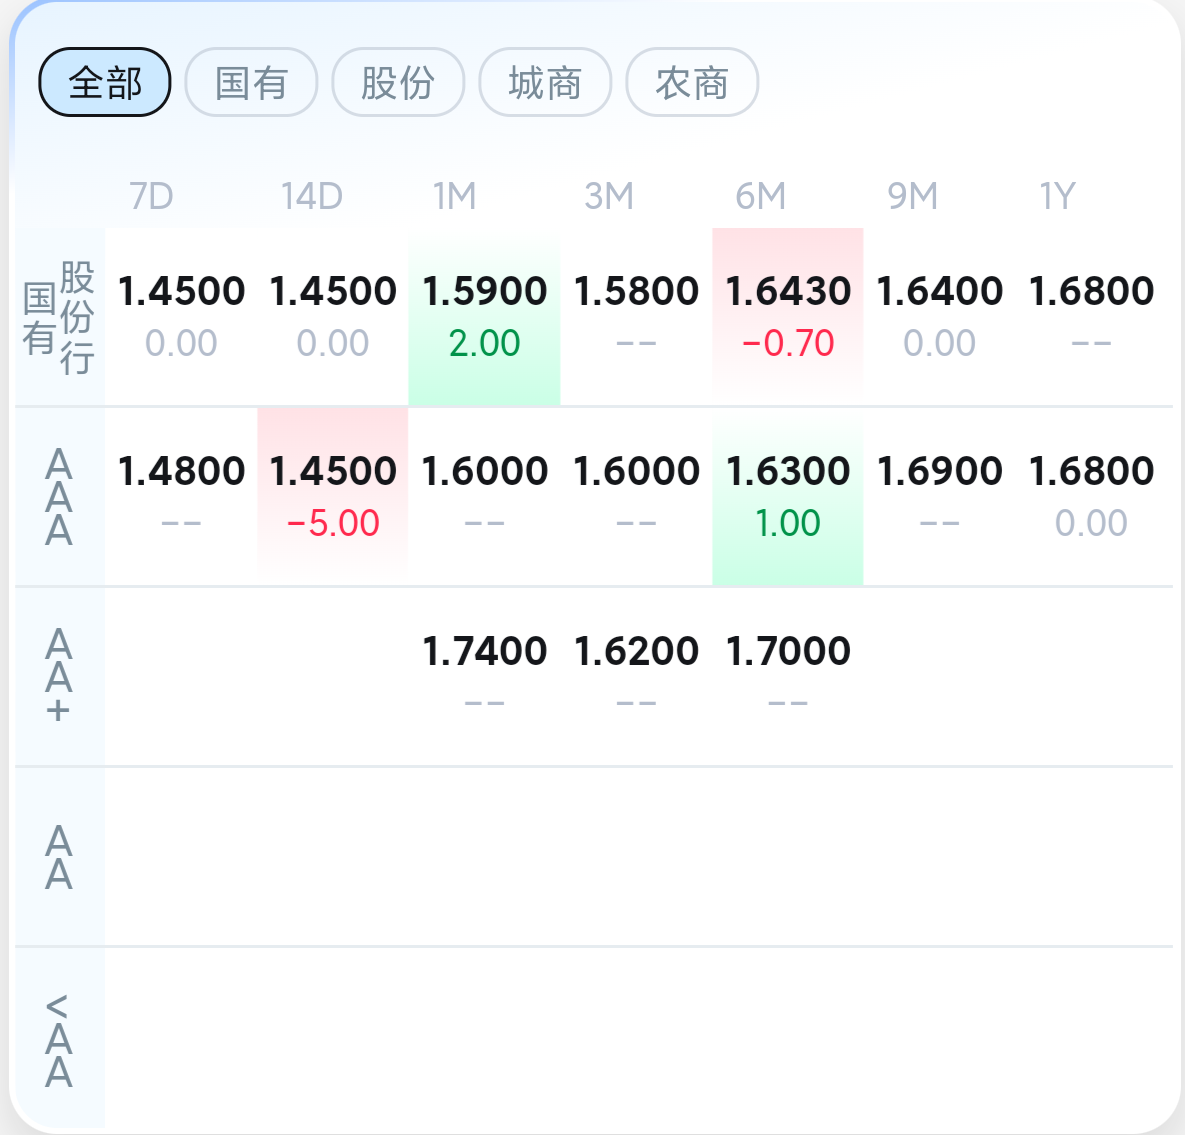Open the red 1.6430 rate cell
This screenshot has height=1135, width=1185.
coord(788,316)
